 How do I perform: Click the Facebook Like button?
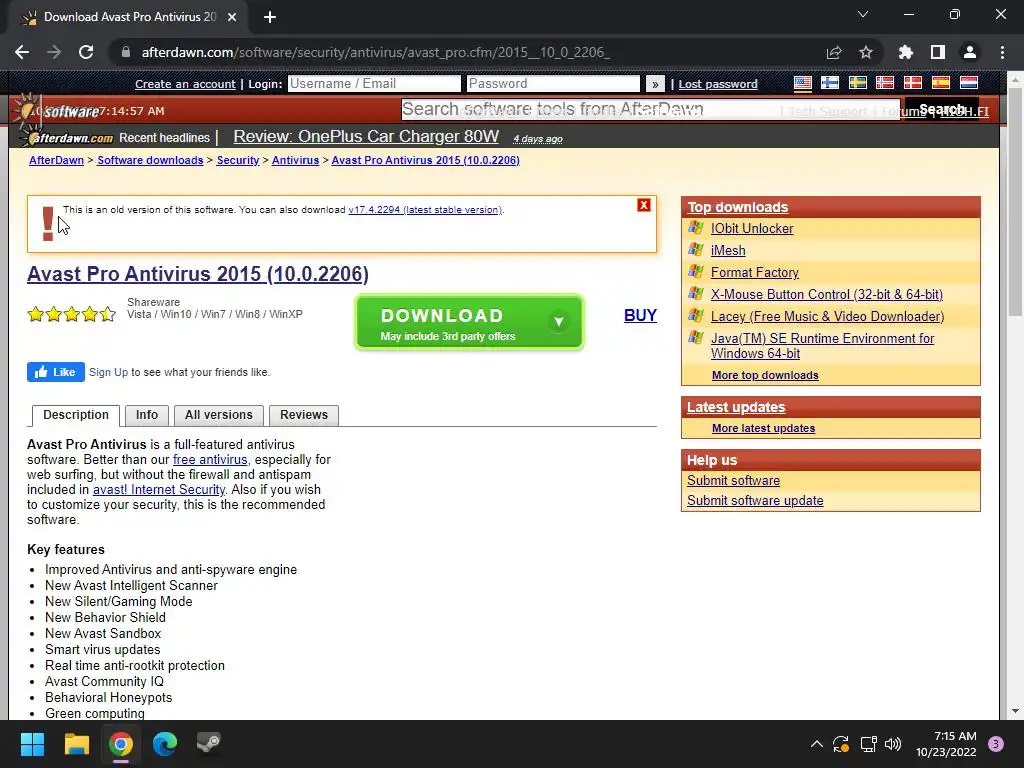(56, 372)
